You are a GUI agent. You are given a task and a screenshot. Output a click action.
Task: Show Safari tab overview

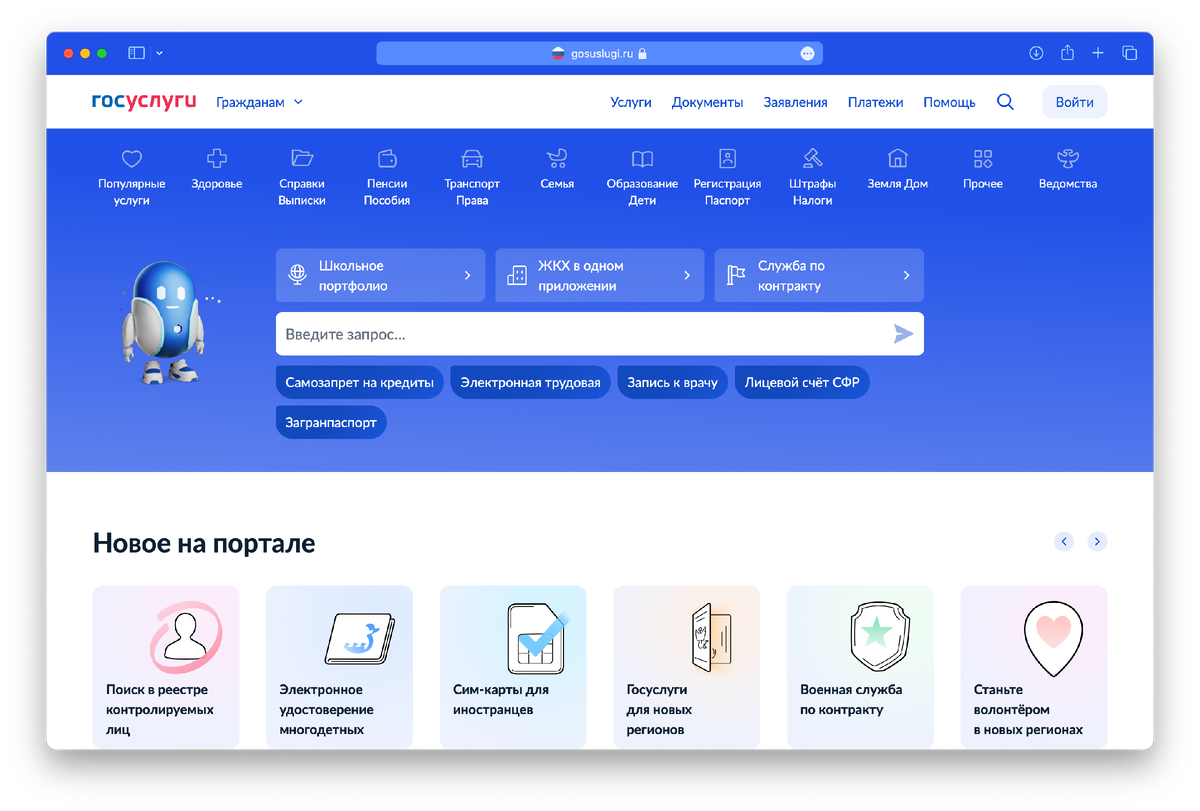click(x=1129, y=53)
